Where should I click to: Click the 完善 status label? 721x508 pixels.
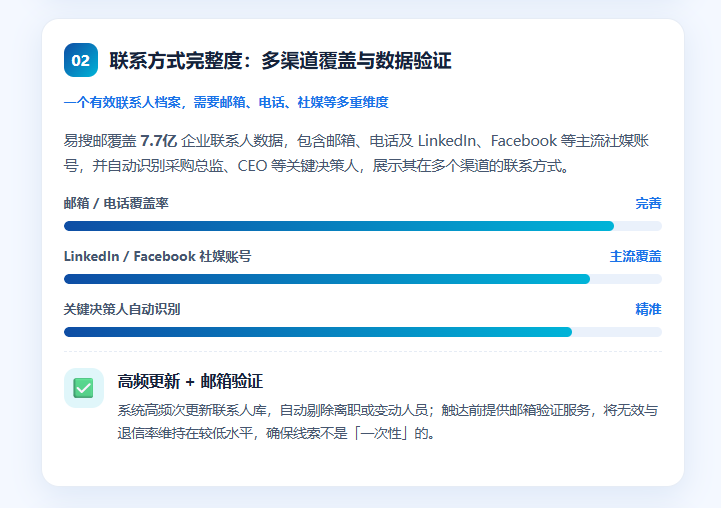tap(648, 203)
